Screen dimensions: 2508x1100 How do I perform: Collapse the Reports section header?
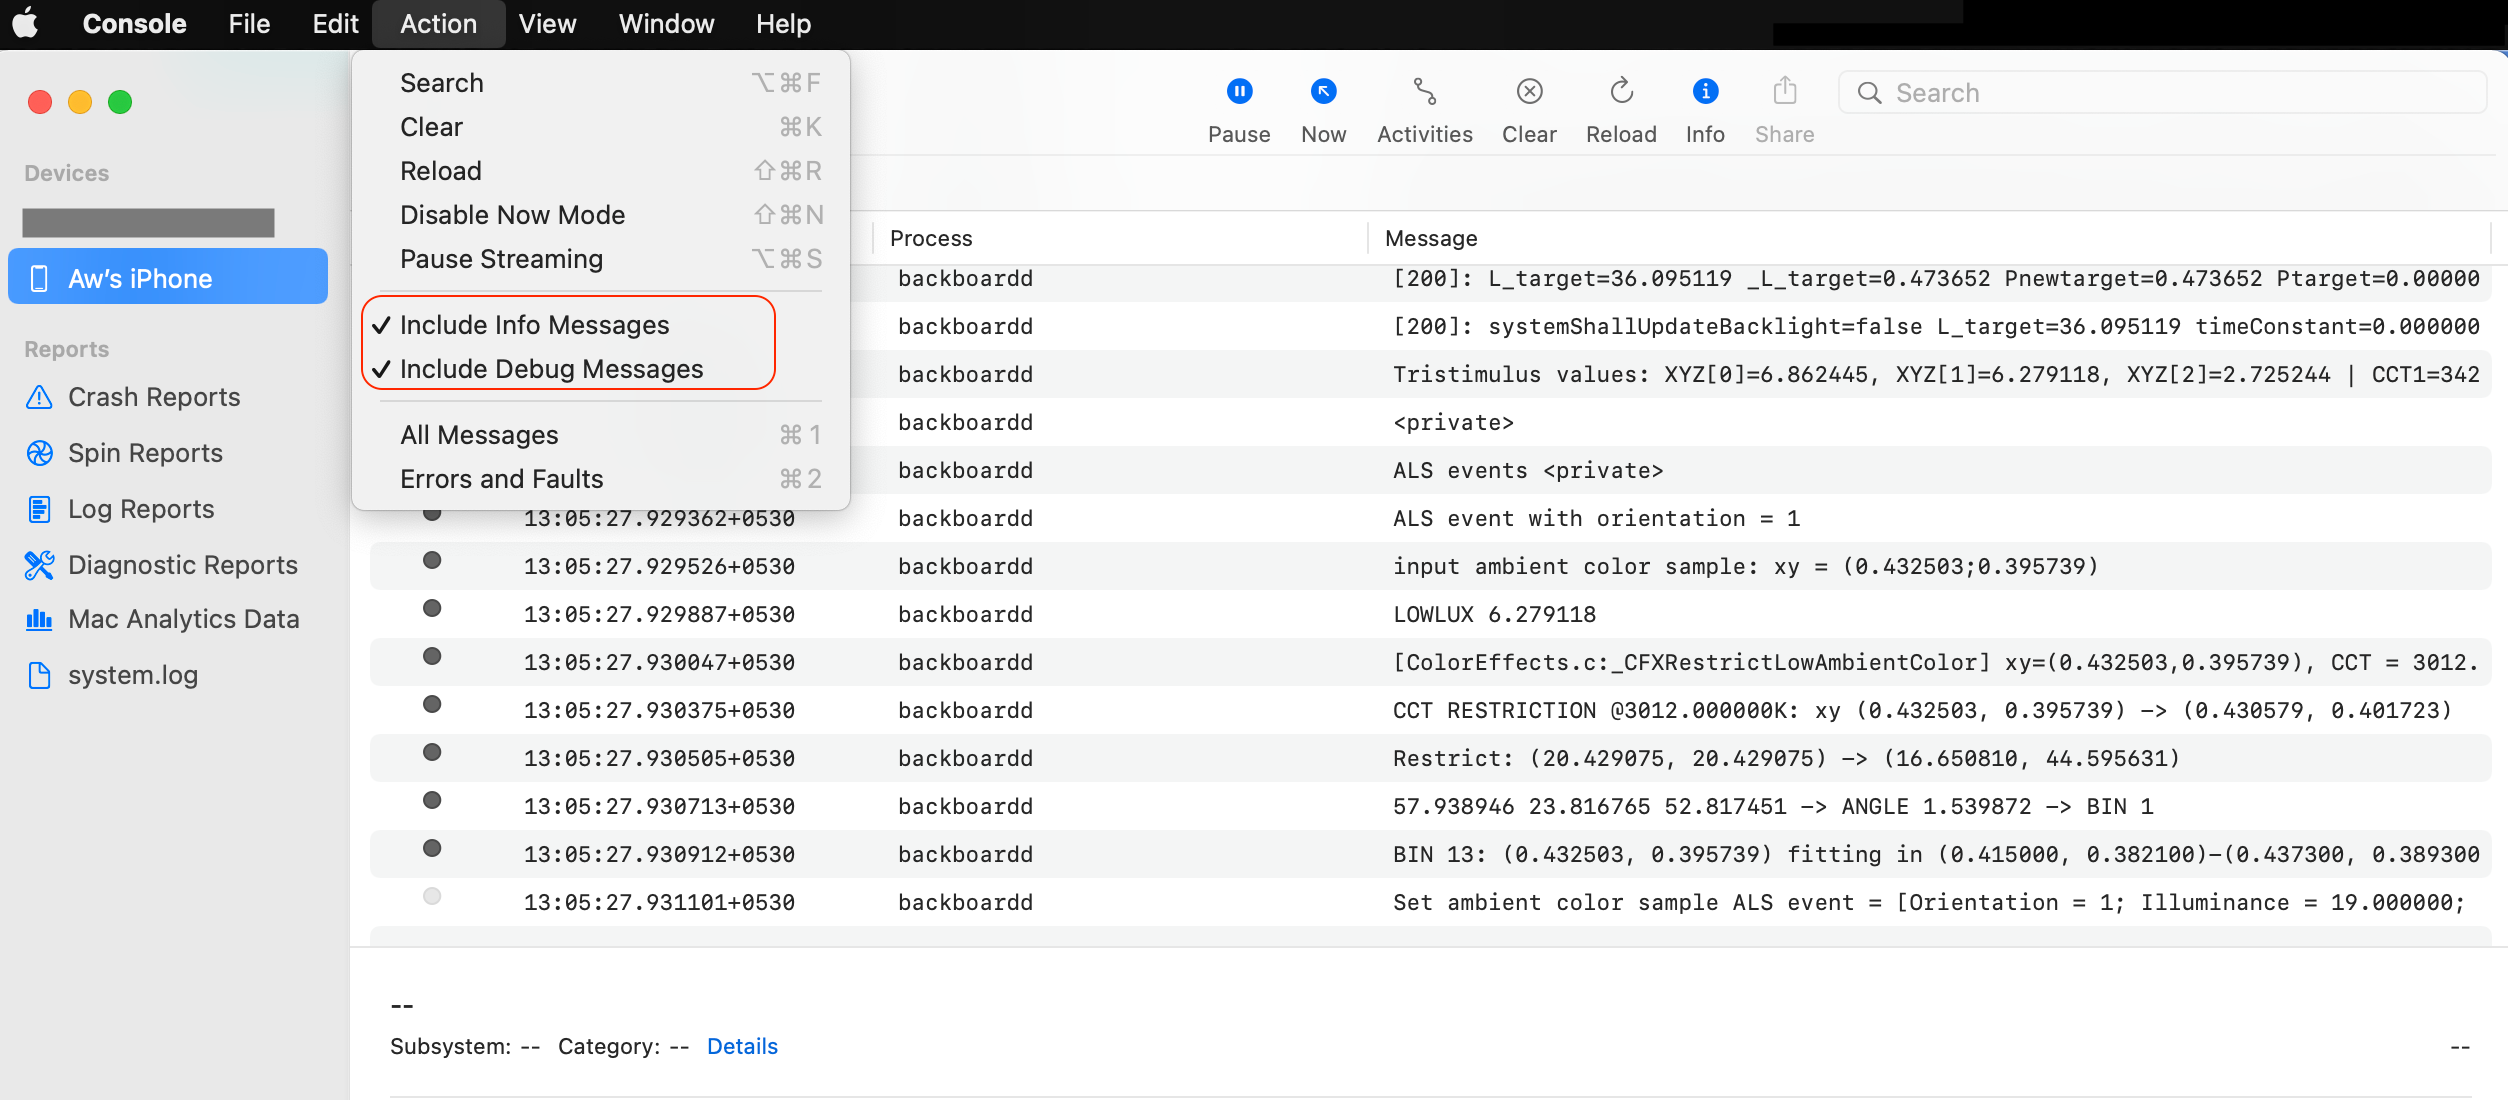click(x=66, y=348)
